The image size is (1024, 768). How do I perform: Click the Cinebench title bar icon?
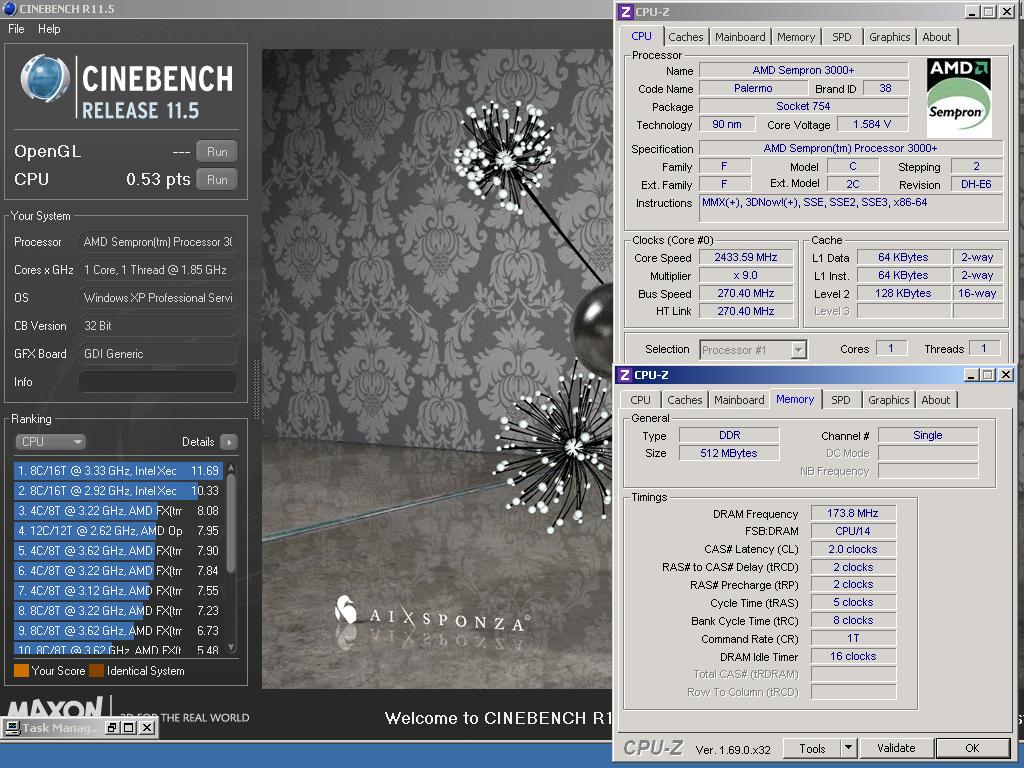(x=9, y=8)
